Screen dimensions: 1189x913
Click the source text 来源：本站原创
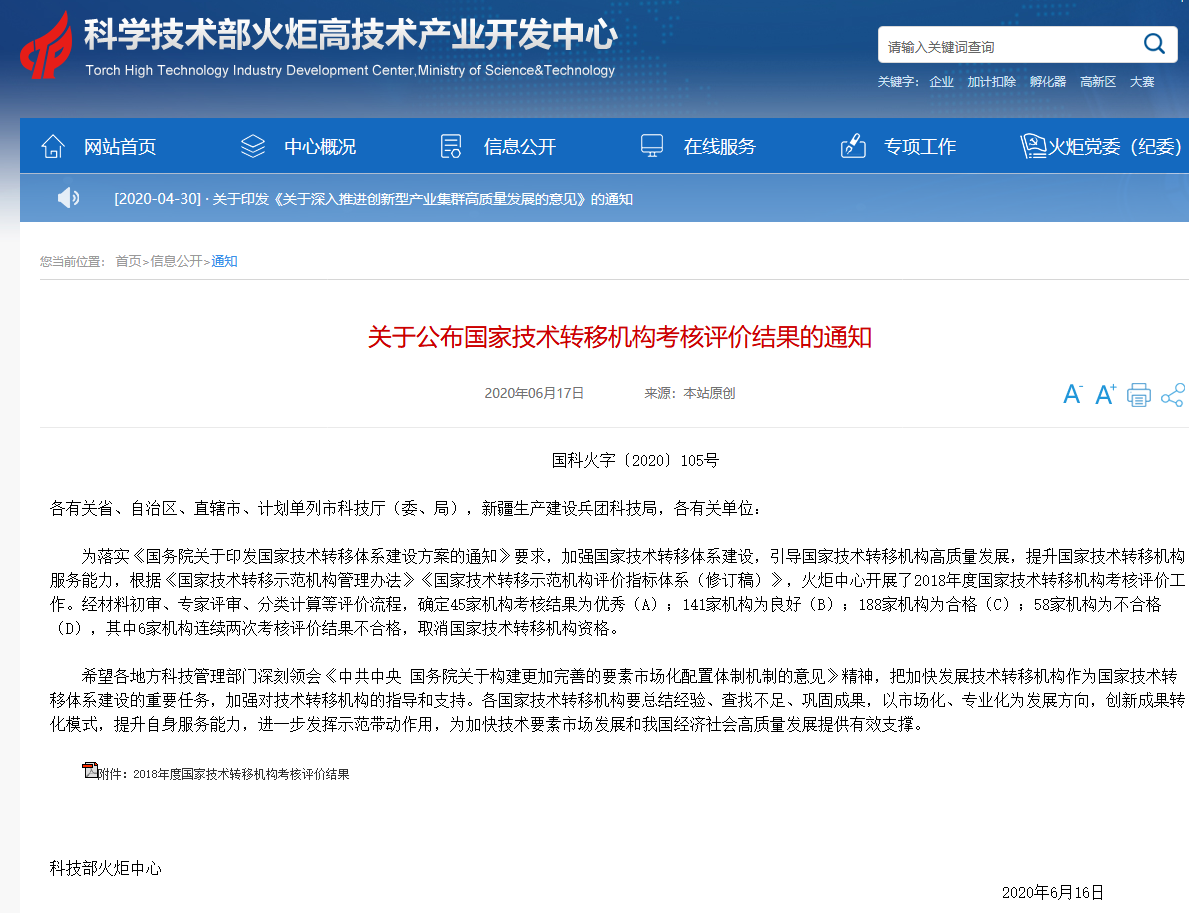pos(689,393)
